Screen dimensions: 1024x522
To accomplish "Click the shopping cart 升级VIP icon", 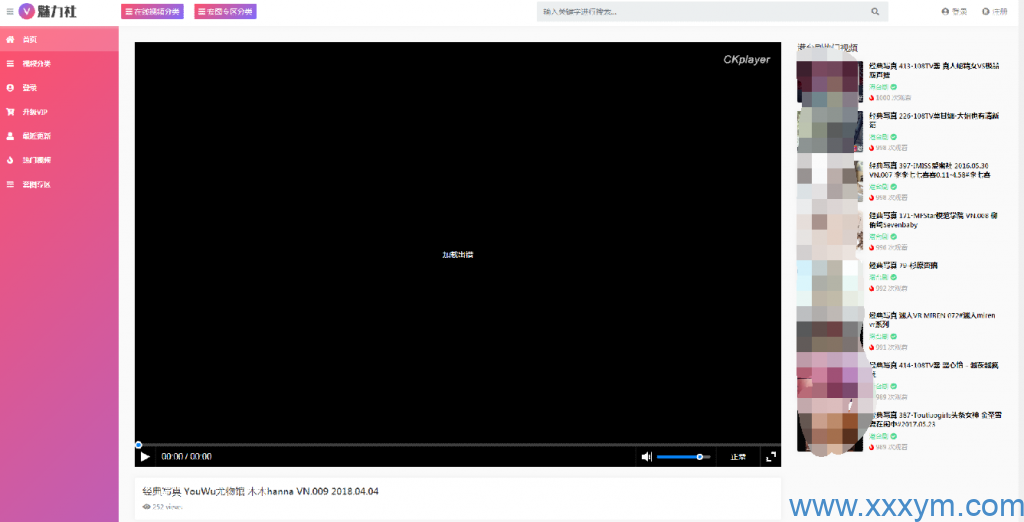I will point(10,112).
